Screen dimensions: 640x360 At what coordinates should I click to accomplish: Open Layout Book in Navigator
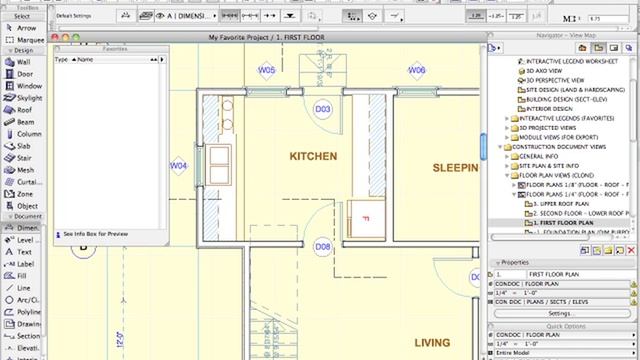coord(614,48)
